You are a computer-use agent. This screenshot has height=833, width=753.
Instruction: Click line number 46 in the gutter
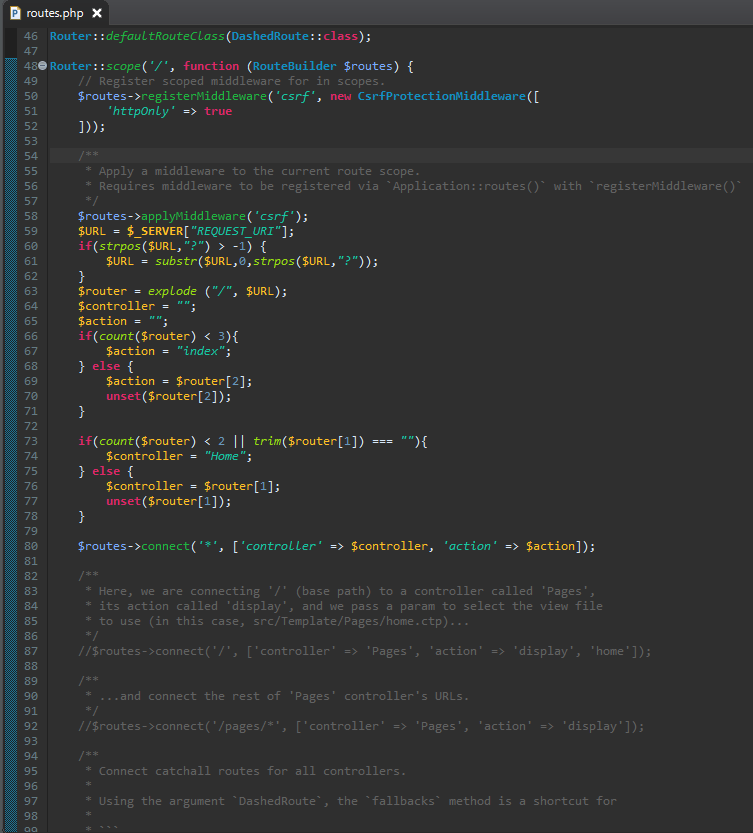click(x=31, y=36)
